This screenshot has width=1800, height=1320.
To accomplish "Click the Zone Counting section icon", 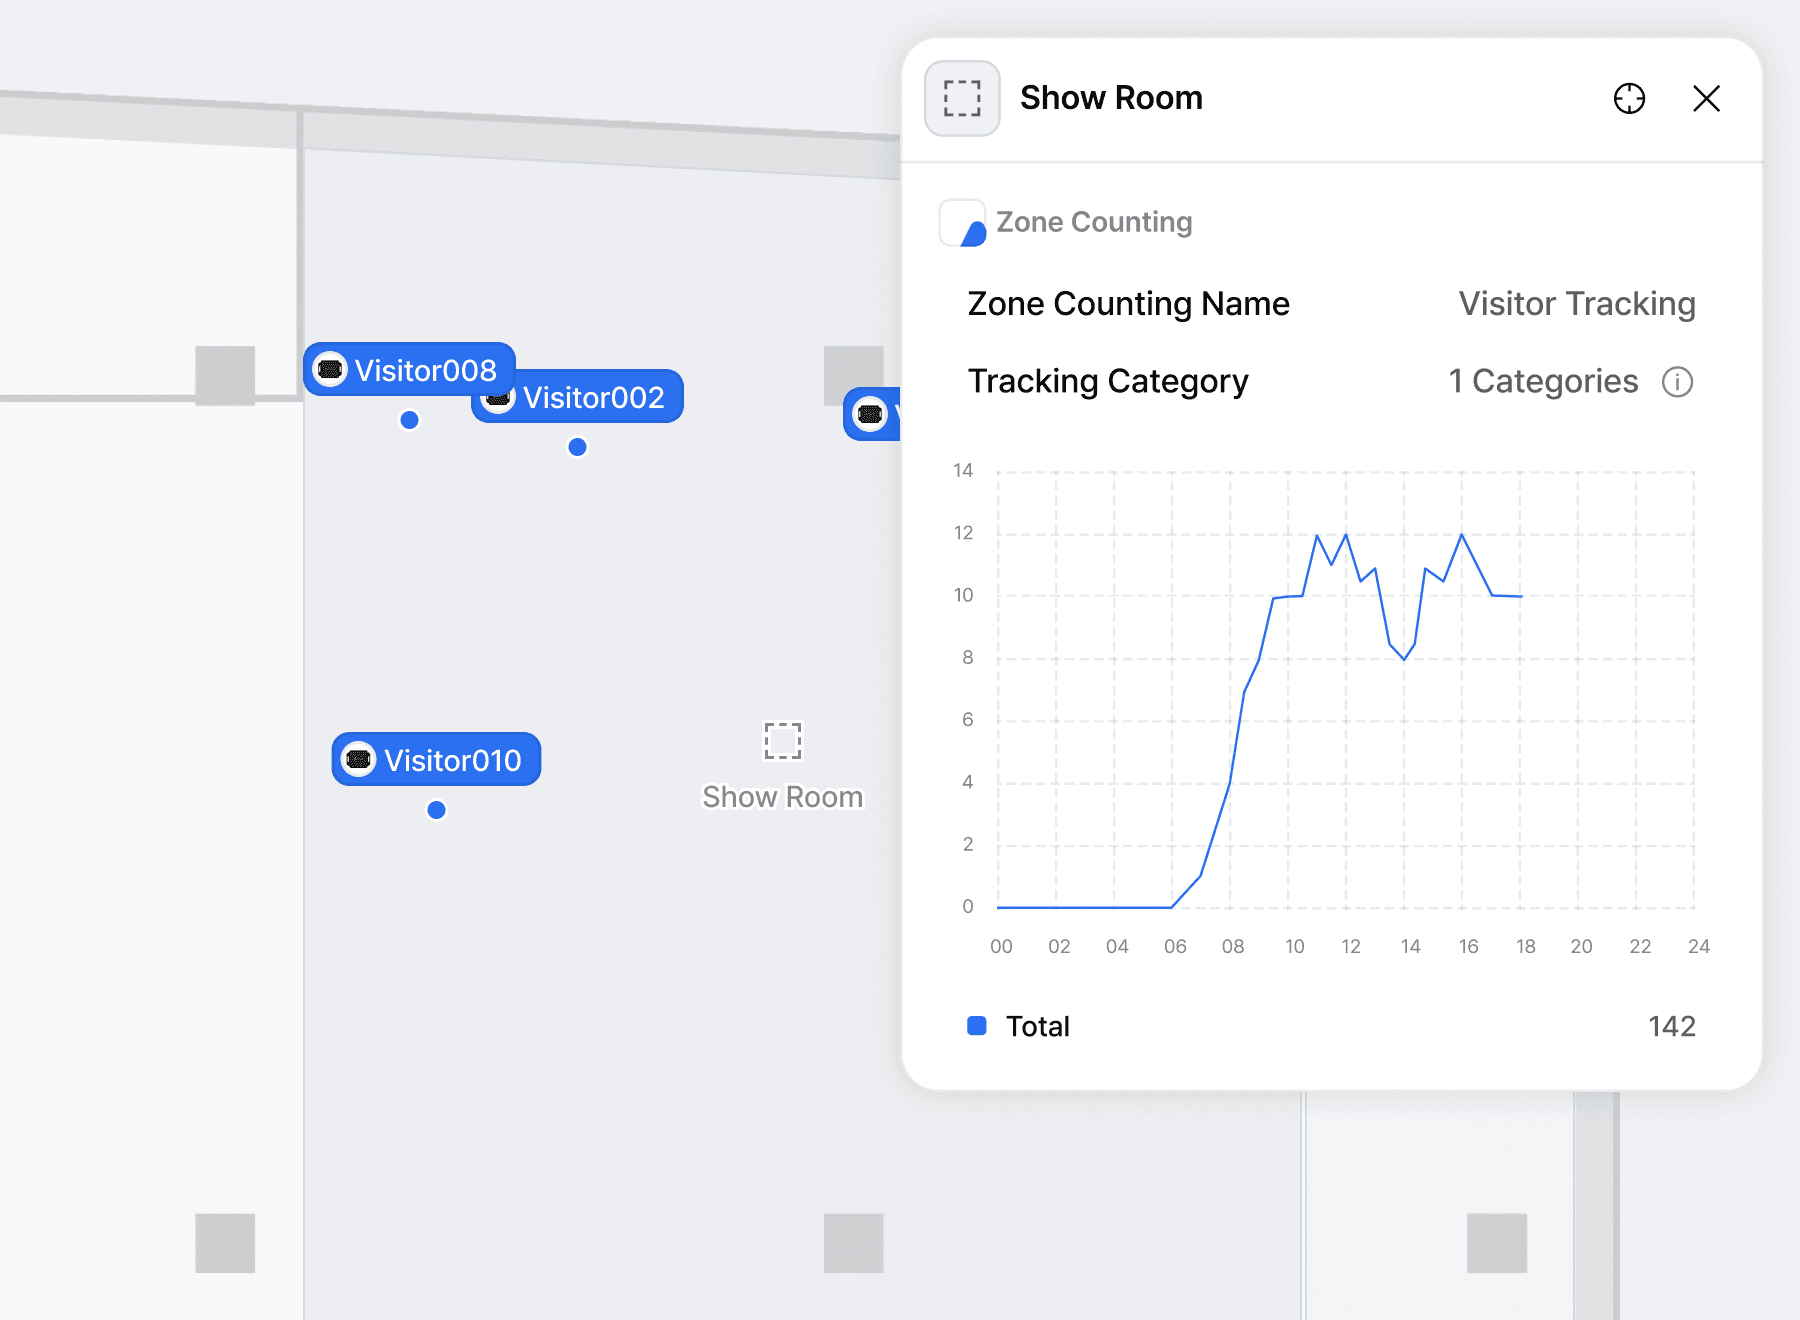I will pyautogui.click(x=963, y=223).
